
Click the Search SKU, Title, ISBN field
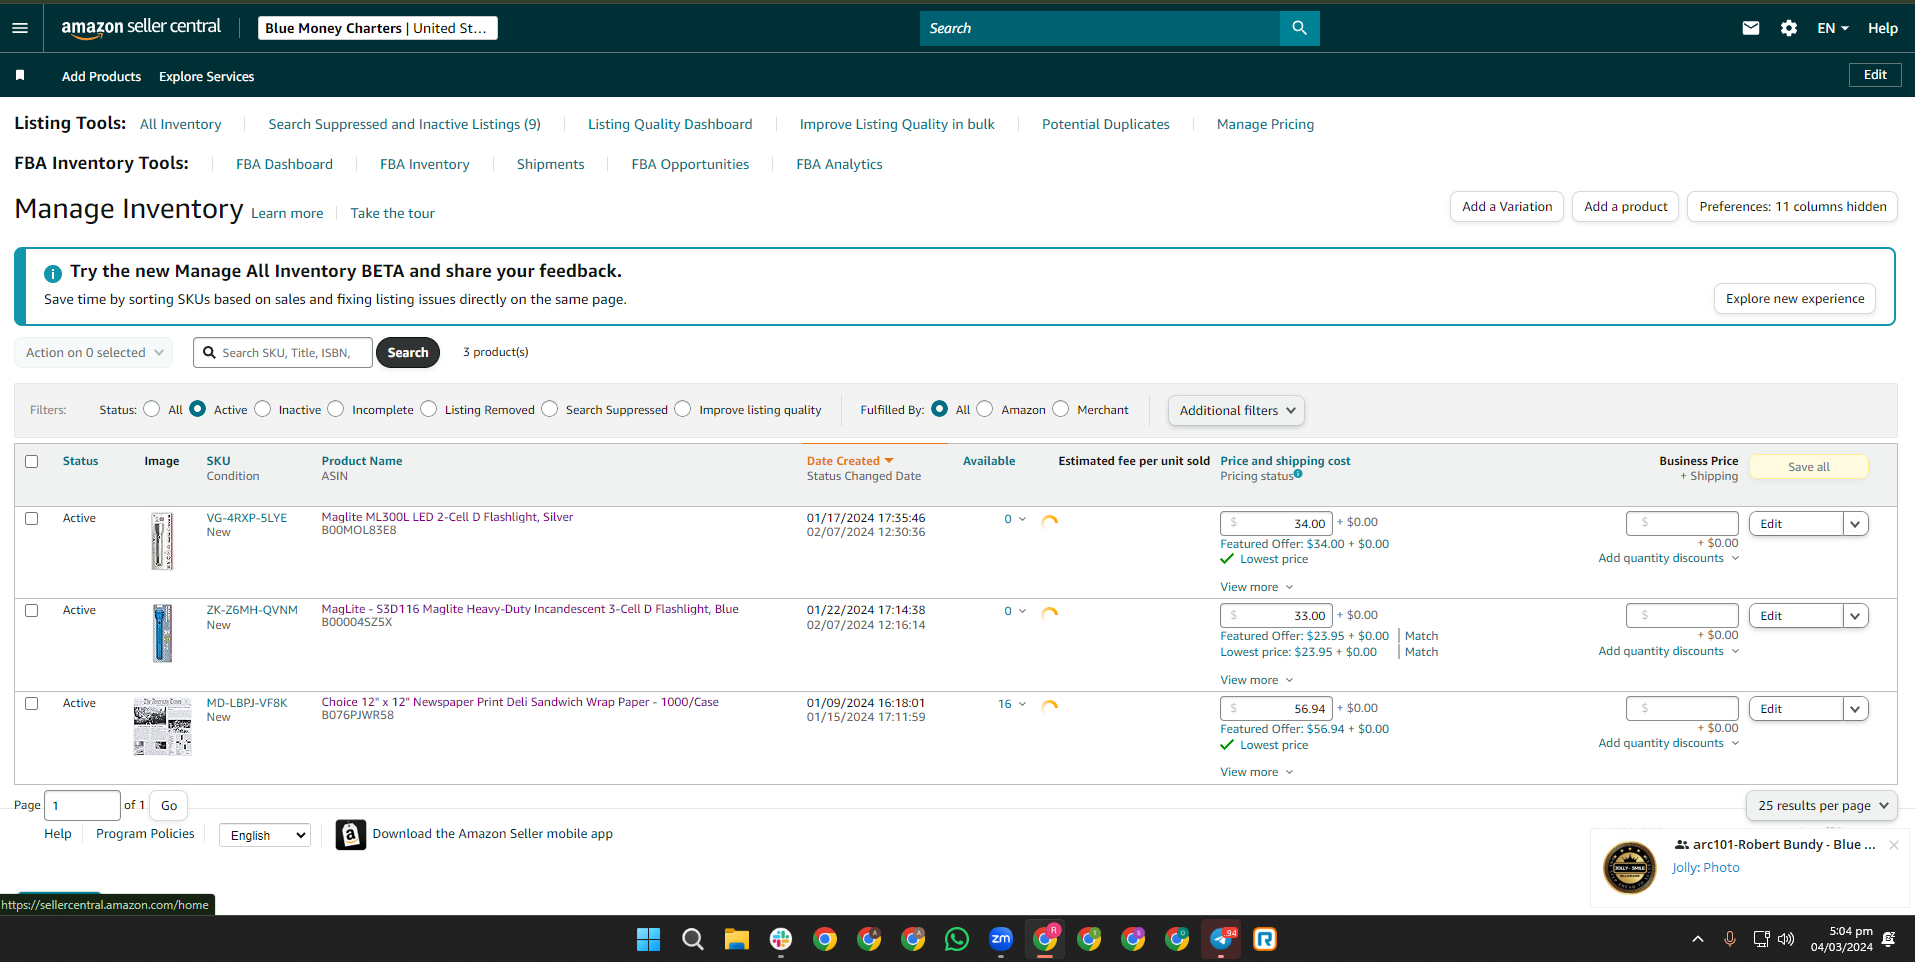click(283, 352)
